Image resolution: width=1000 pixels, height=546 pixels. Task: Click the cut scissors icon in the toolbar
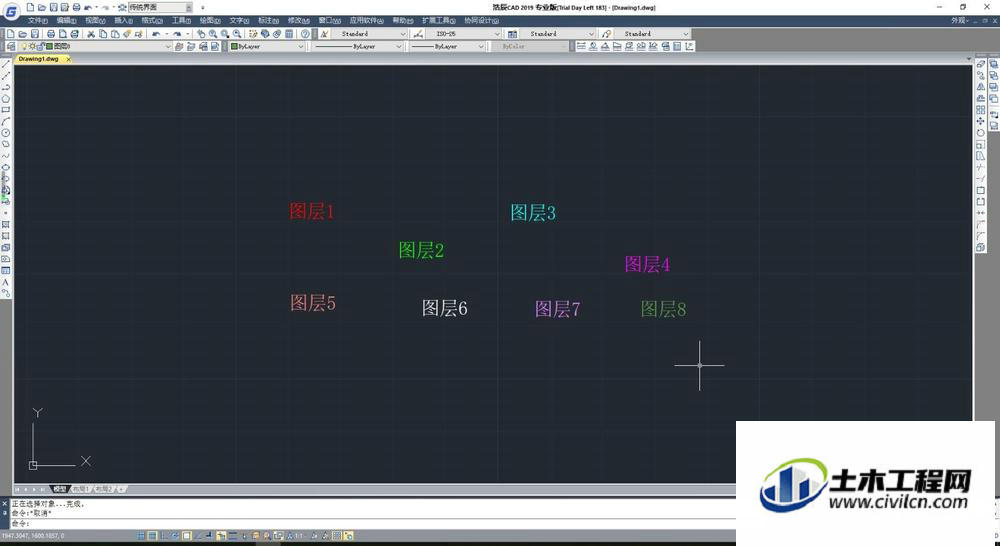click(91, 34)
